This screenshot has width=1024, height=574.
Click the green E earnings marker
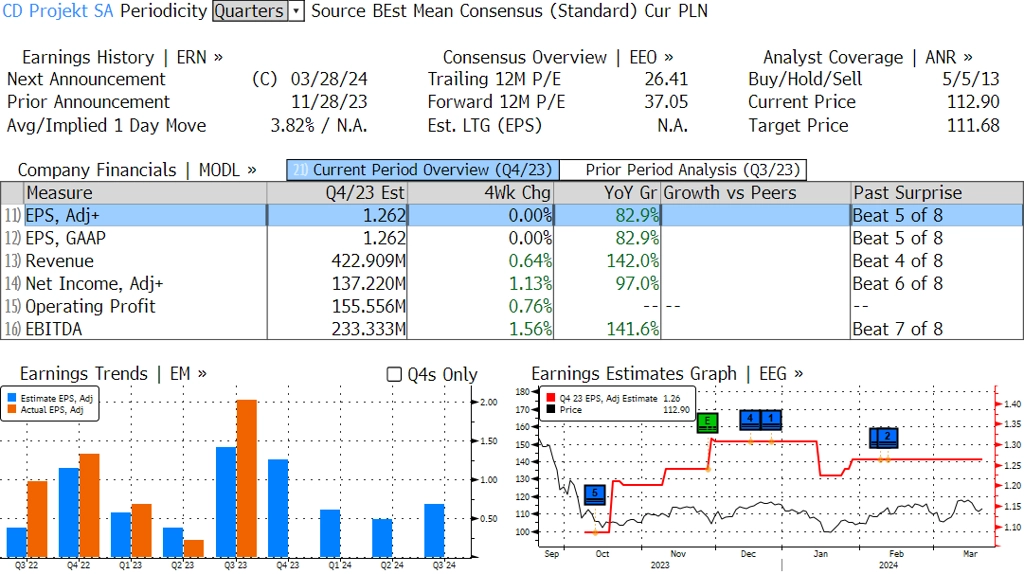(707, 423)
